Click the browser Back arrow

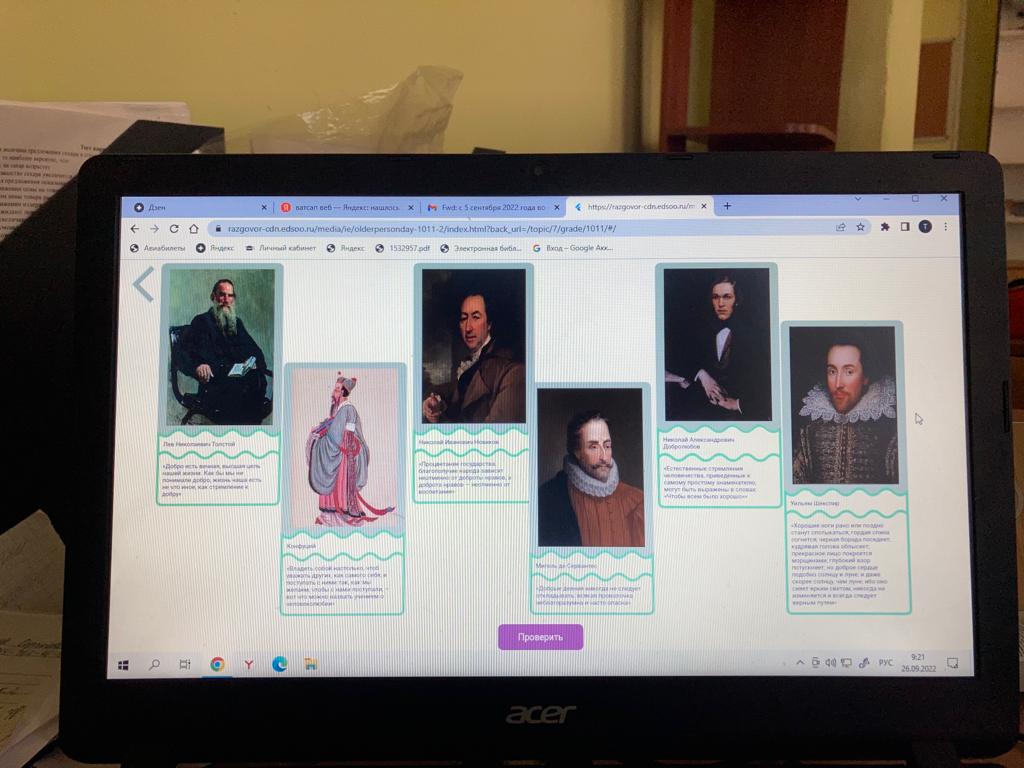(135, 229)
